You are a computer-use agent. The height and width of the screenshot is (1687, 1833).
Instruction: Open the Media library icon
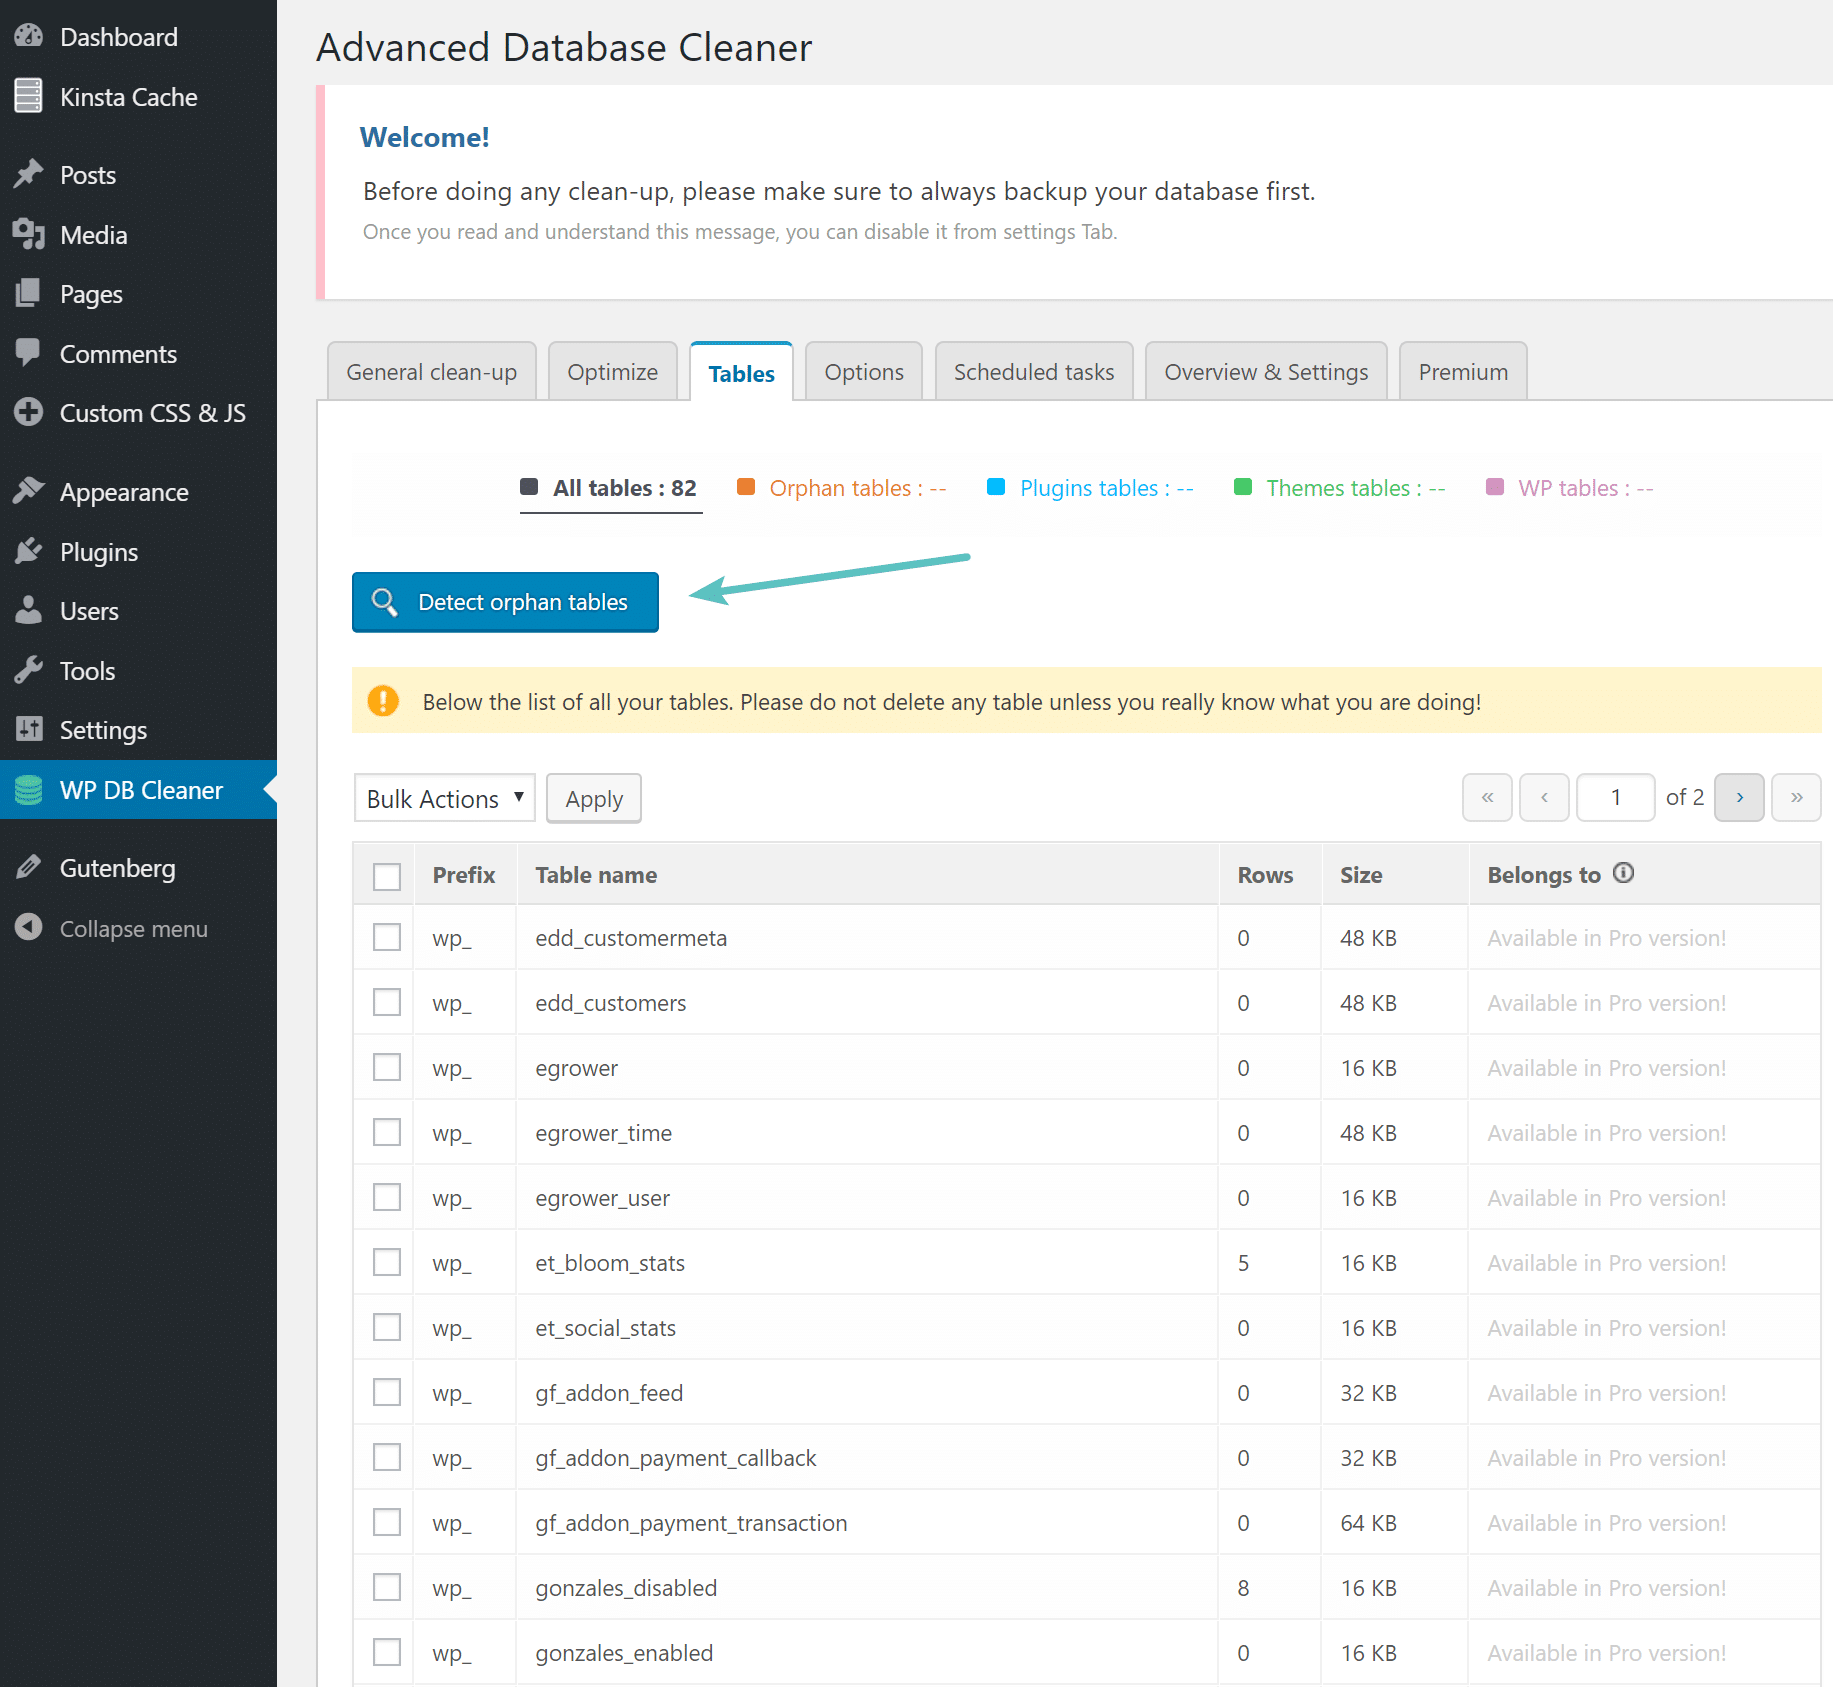(29, 234)
